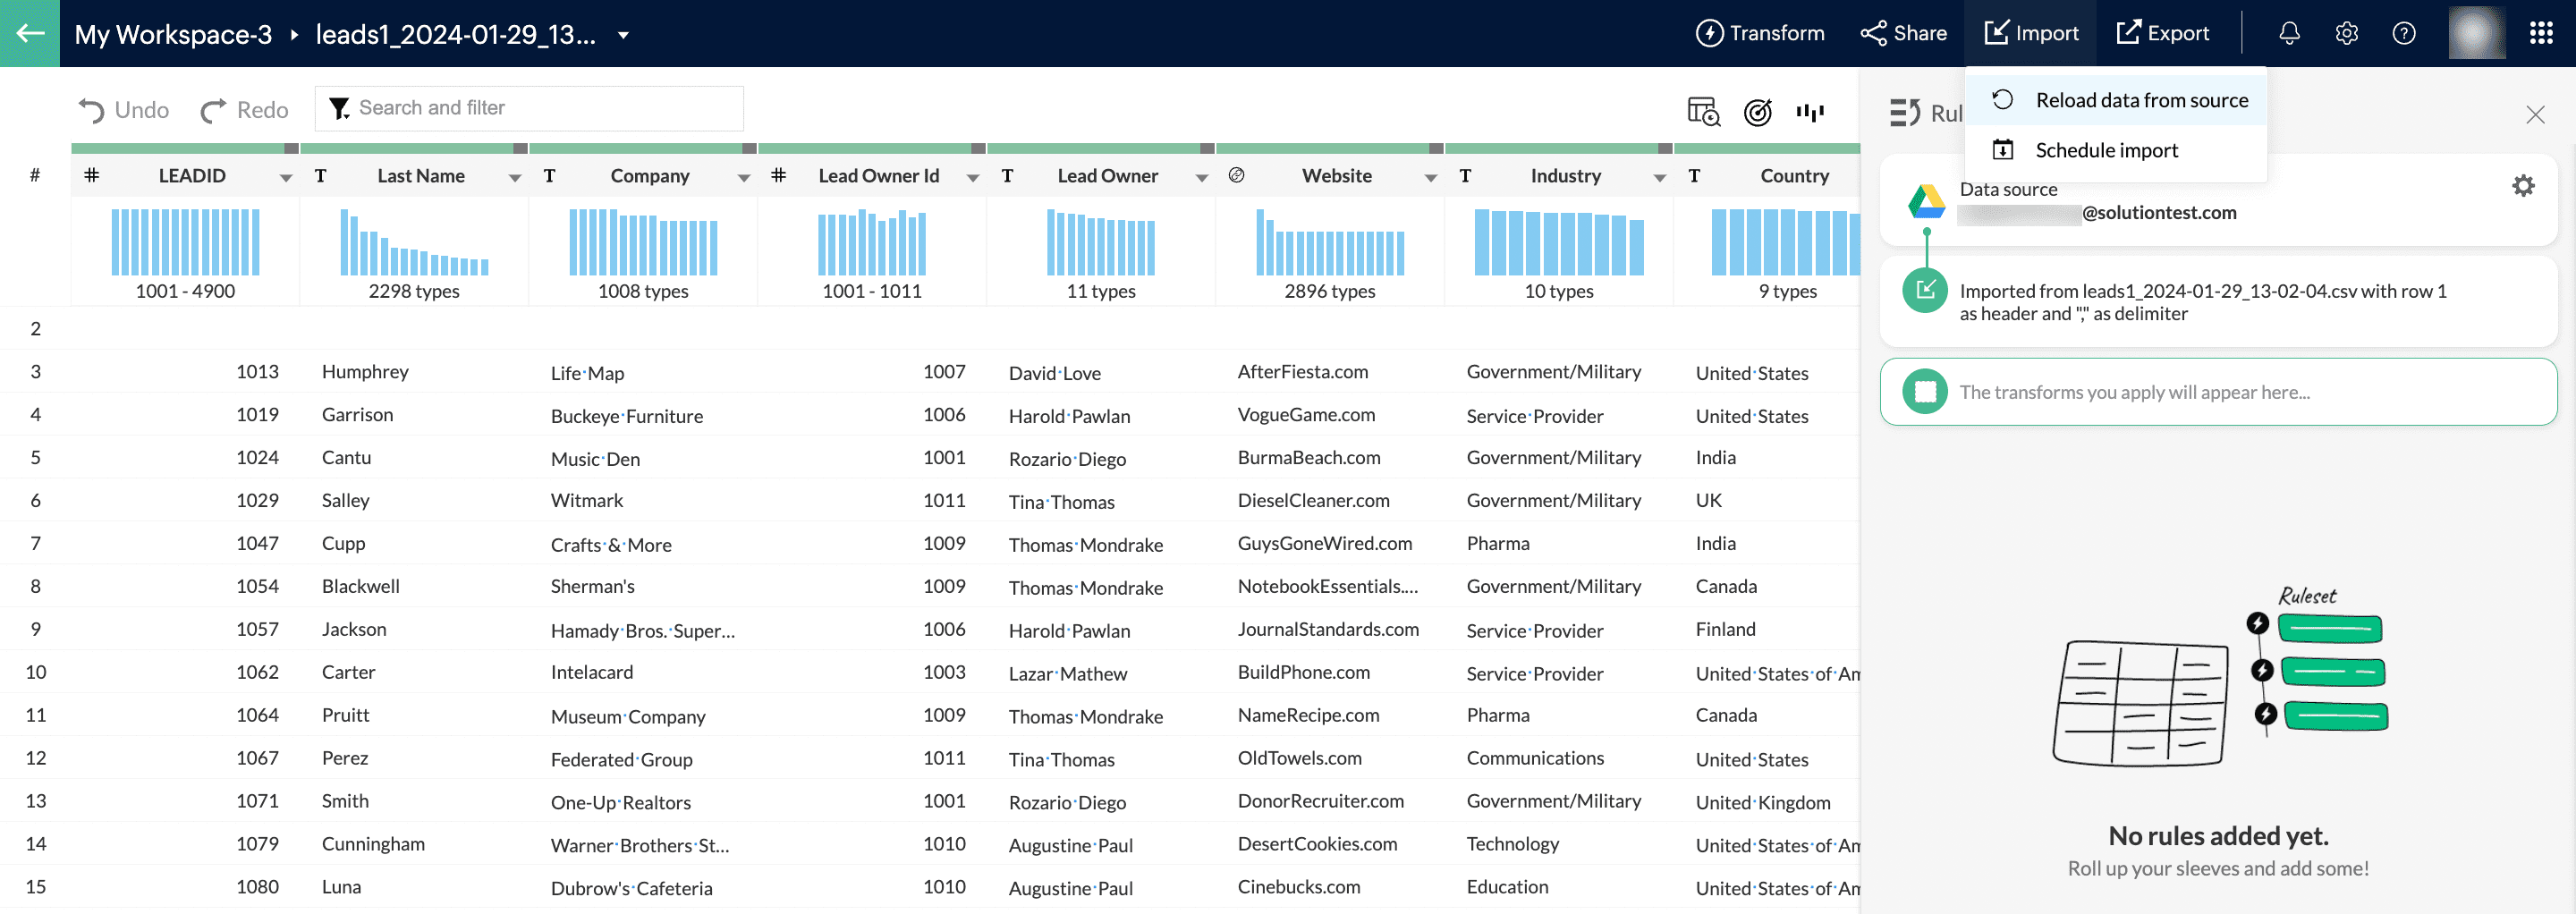Close the Ruleset panel
Viewport: 2576px width, 914px height.
(2535, 115)
